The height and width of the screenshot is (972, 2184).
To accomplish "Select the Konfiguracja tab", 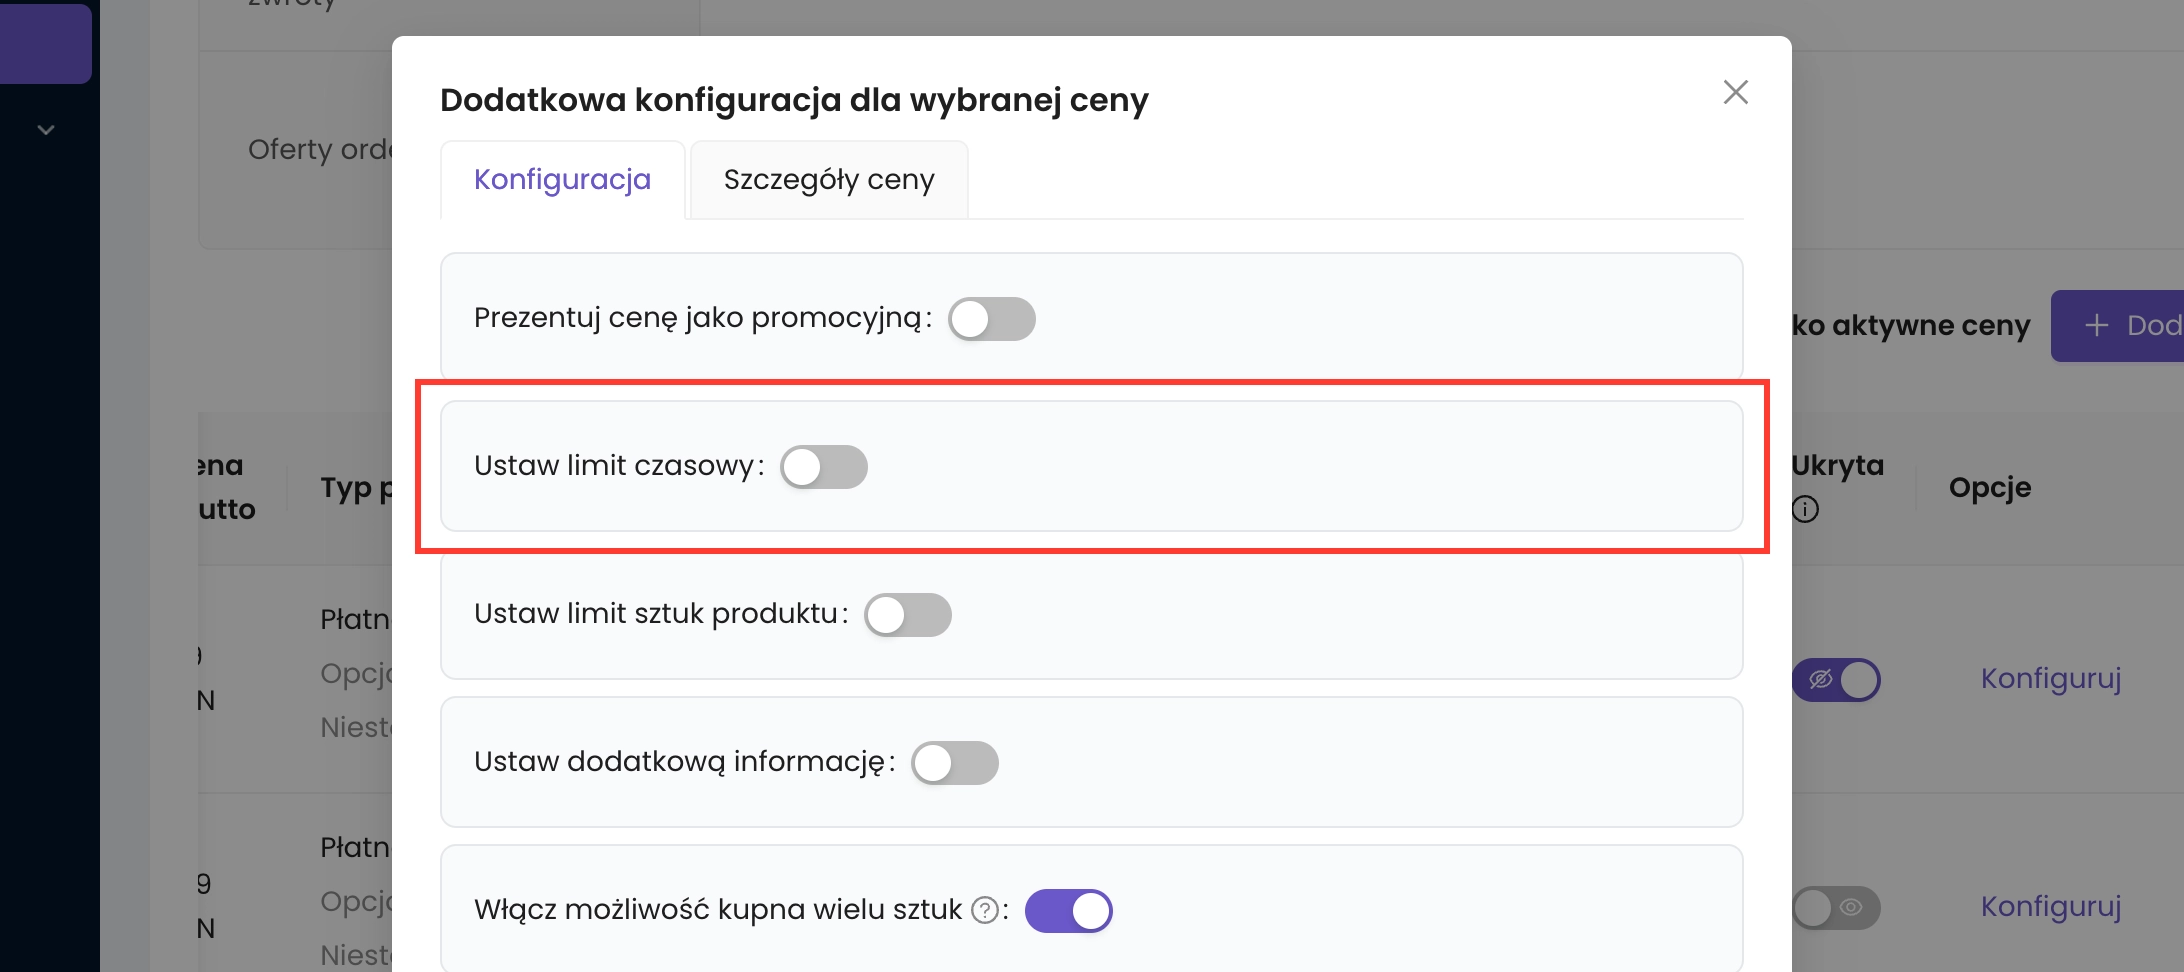I will click(562, 180).
